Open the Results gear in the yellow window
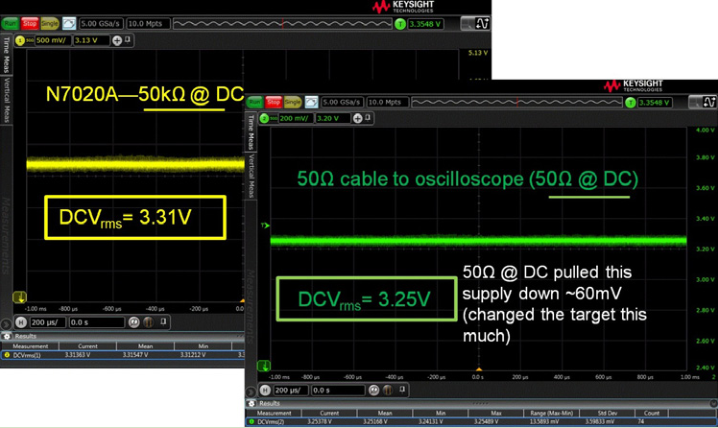The image size is (718, 428). click(7, 336)
